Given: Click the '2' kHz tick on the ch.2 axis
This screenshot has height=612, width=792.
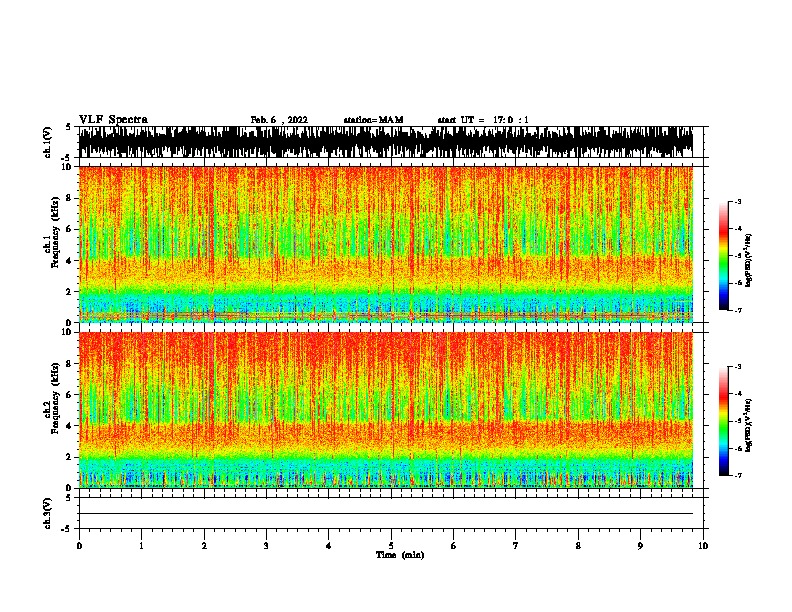Looking at the screenshot, I should coord(69,457).
